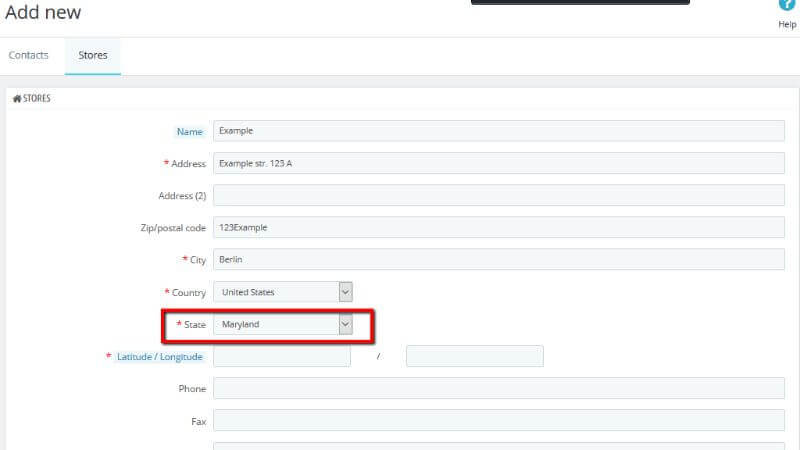The height and width of the screenshot is (450, 800).
Task: Select the Zip/postal code input field
Action: point(498,227)
